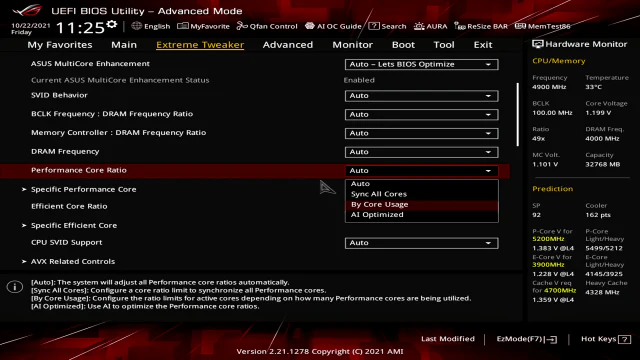Click the settings list scrollbar
This screenshot has height=360, width=640.
(518, 115)
